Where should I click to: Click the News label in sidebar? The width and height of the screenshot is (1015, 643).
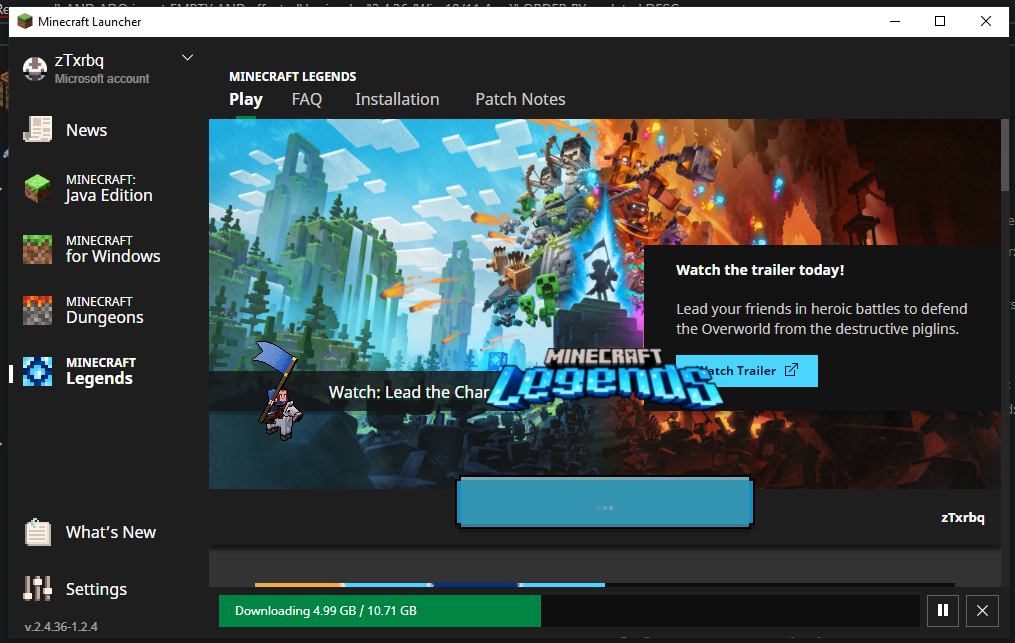tap(86, 130)
